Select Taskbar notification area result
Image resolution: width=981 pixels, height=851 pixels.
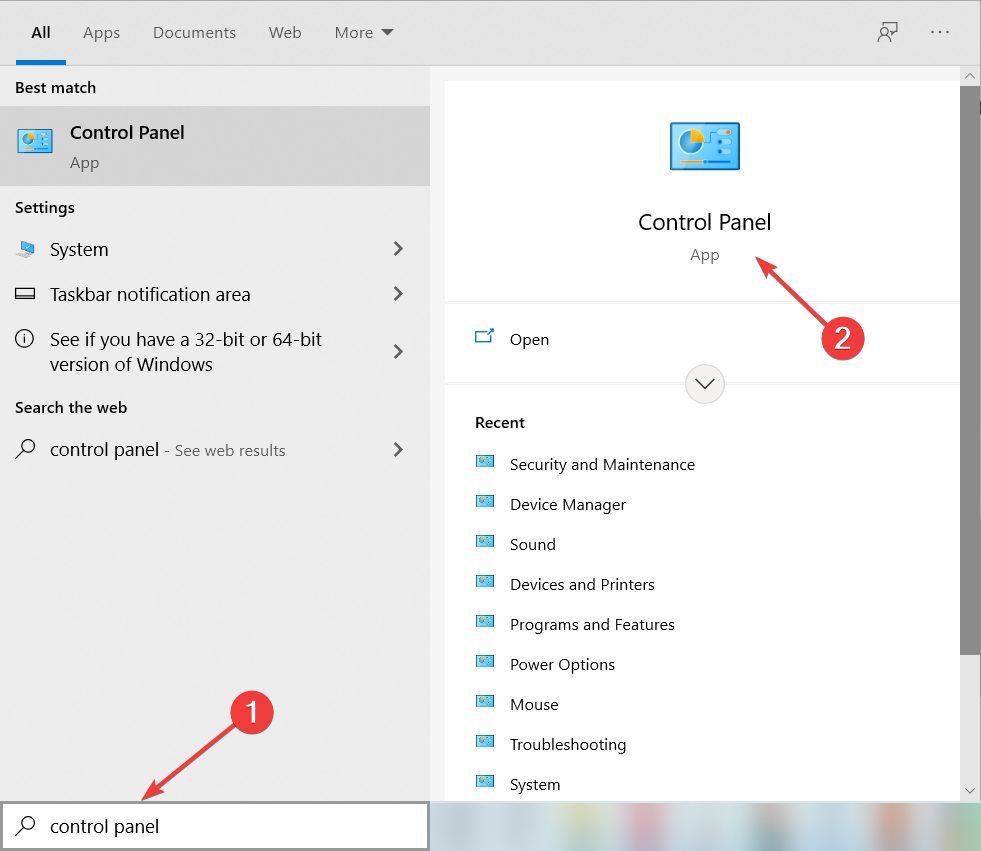pos(215,294)
